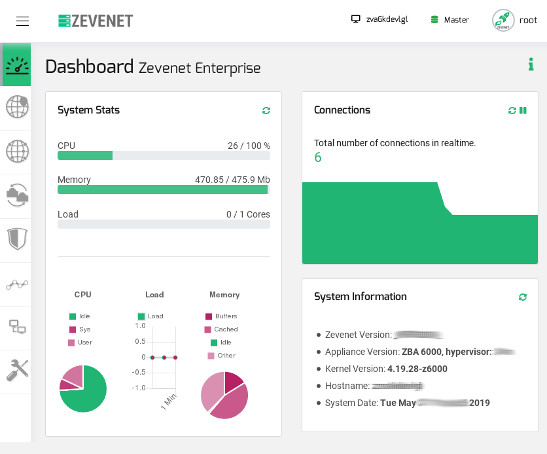547x454 pixels.
Task: Open the IPDS shield sidebar icon
Action: tap(17, 239)
